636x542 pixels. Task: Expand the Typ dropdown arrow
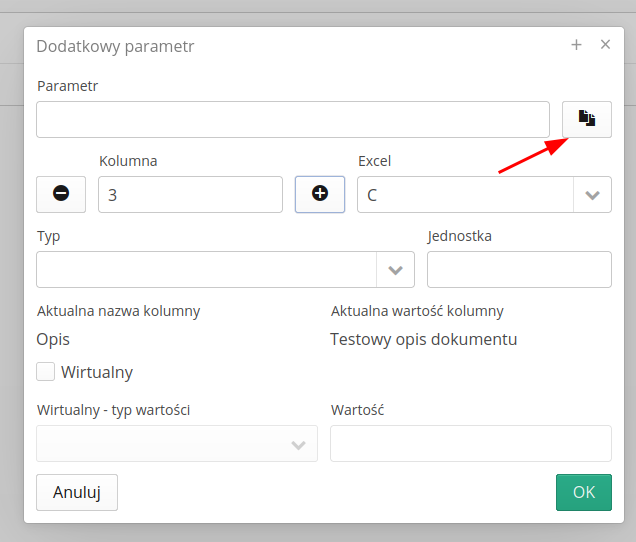(x=395, y=270)
